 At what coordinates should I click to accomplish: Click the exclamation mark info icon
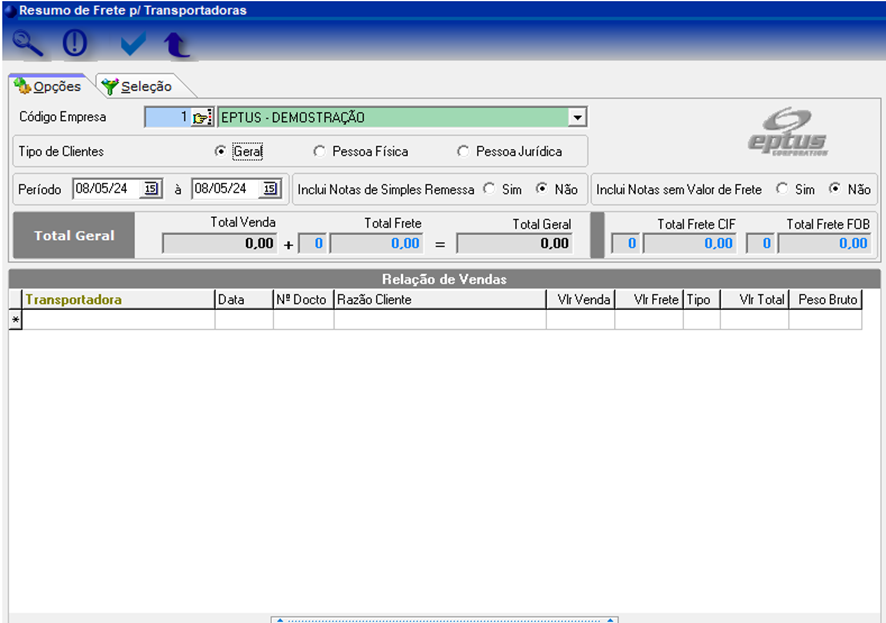[75, 44]
